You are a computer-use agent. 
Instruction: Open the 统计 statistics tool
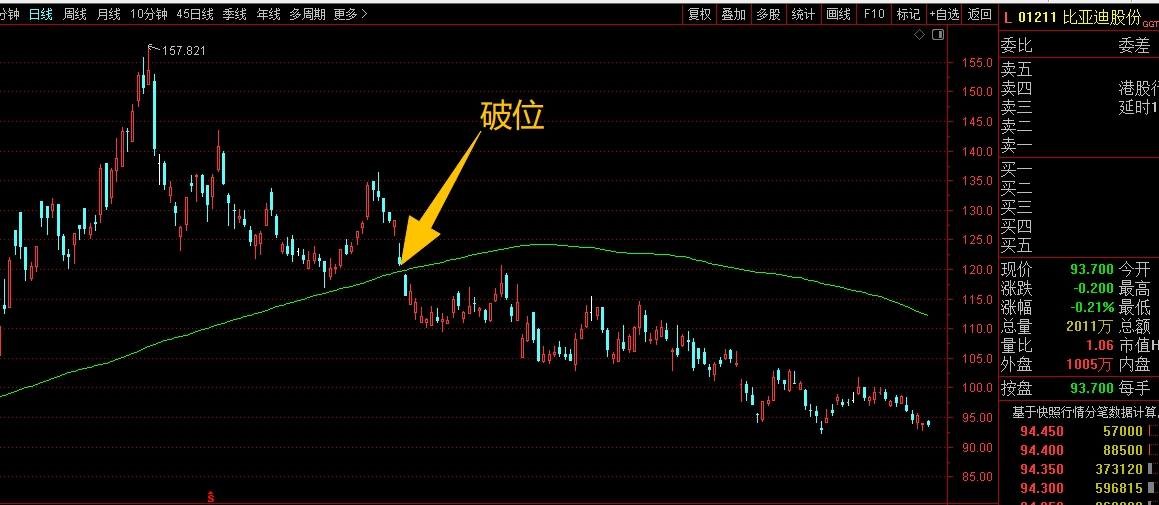click(803, 14)
